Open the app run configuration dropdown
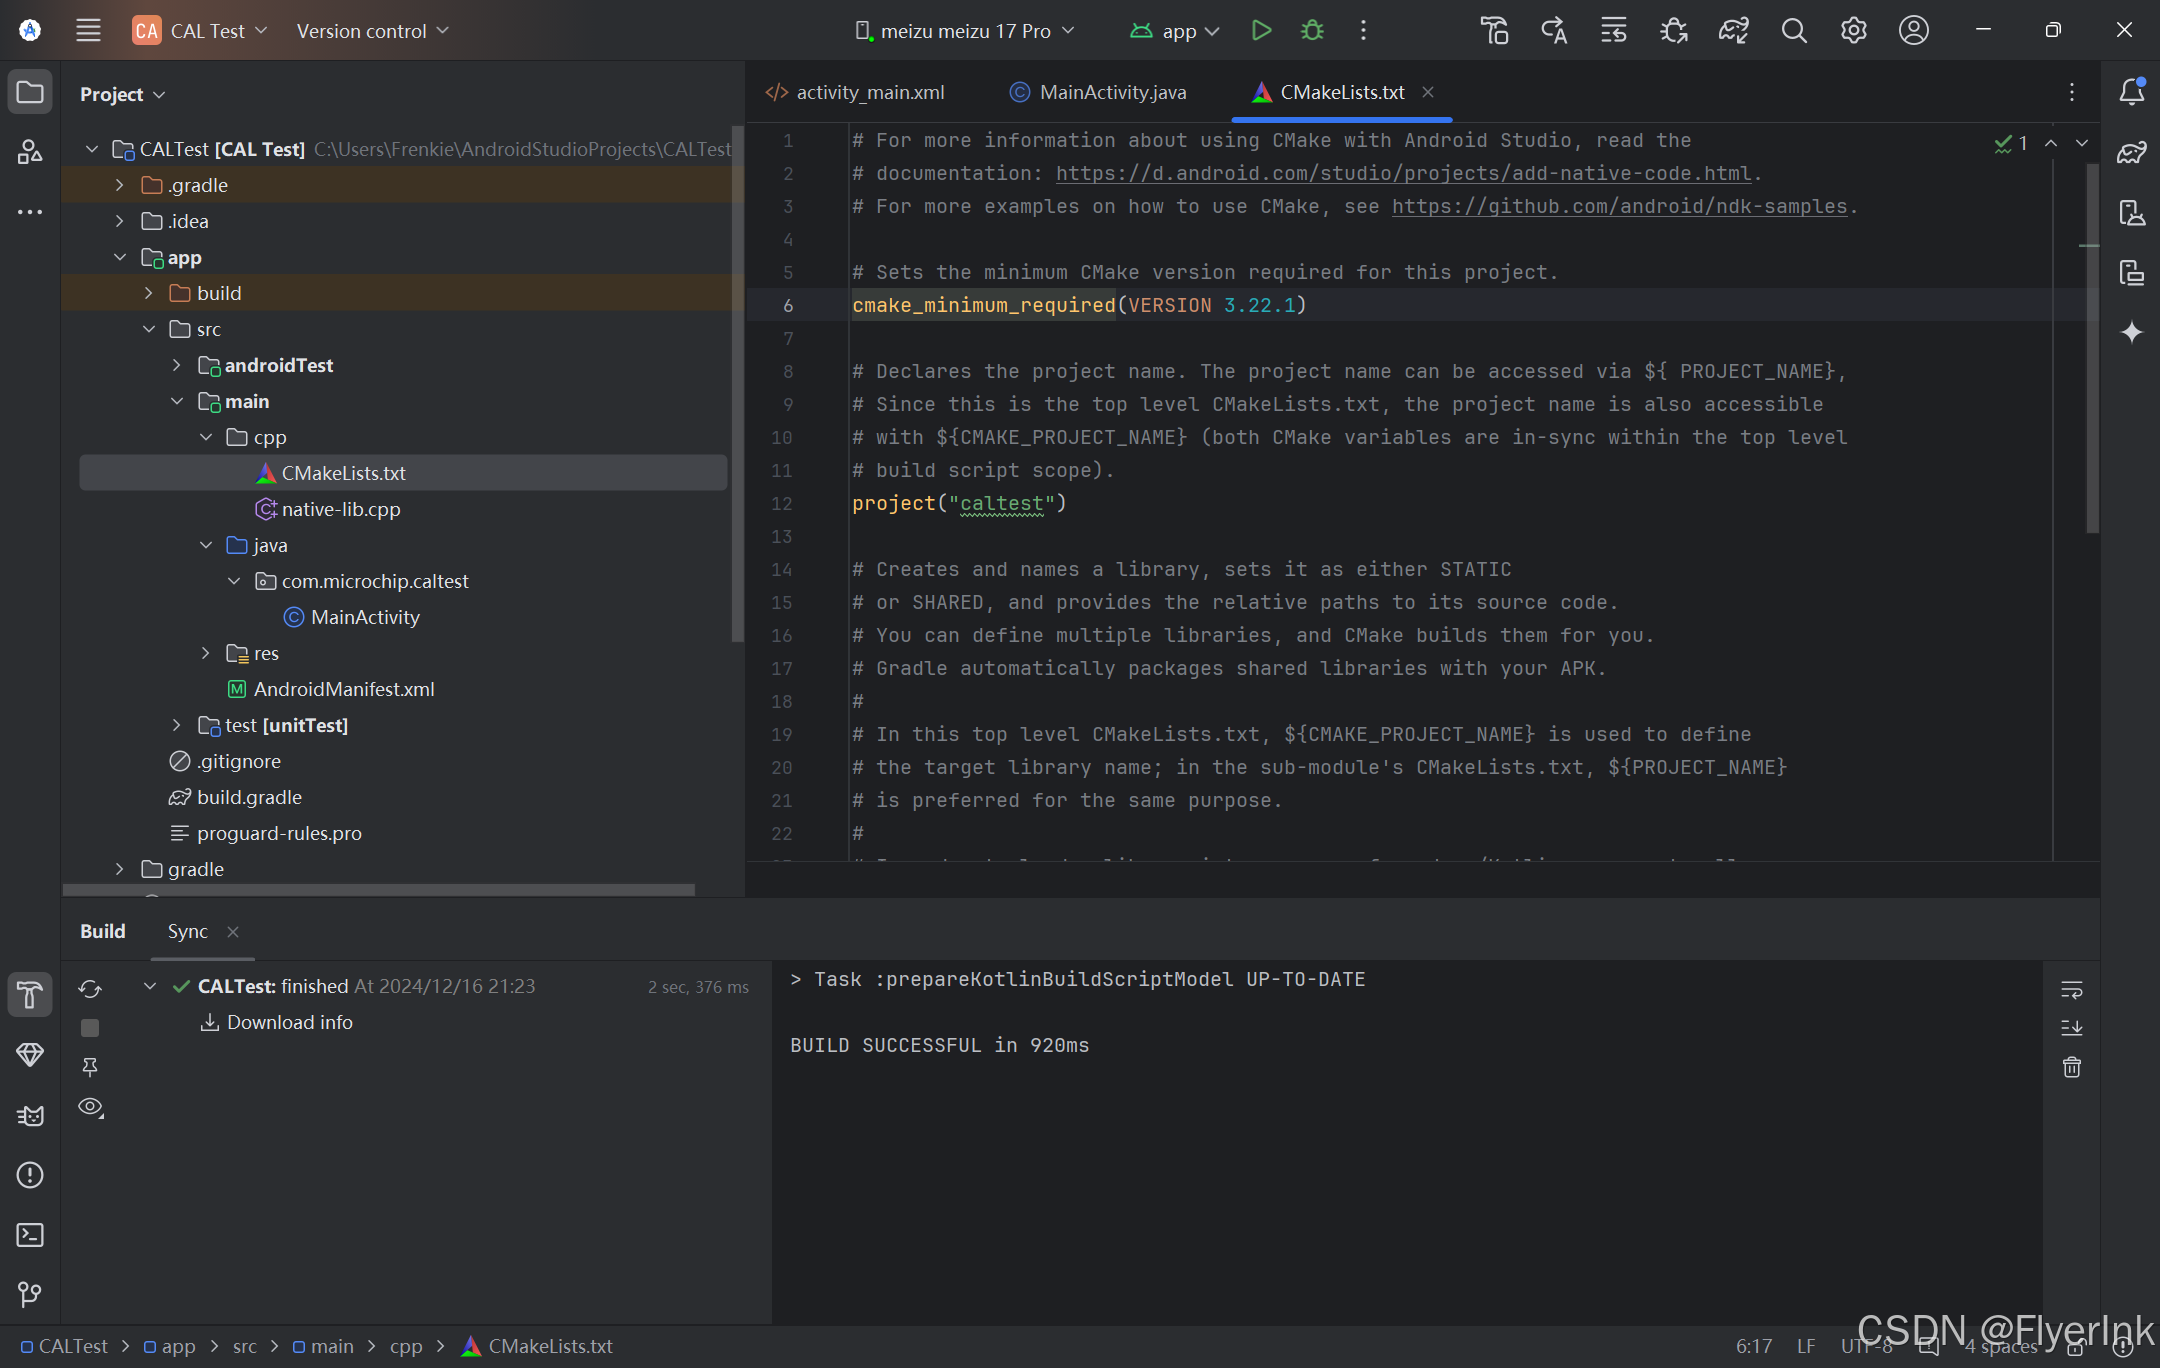The width and height of the screenshot is (2160, 1368). coord(1174,31)
